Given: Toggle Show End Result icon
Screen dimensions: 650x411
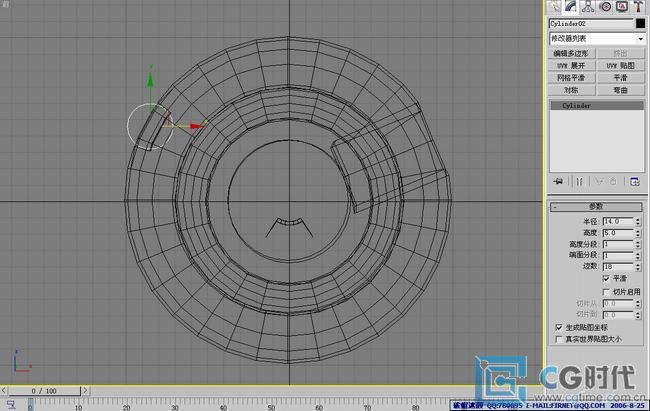Looking at the screenshot, I should 579,181.
